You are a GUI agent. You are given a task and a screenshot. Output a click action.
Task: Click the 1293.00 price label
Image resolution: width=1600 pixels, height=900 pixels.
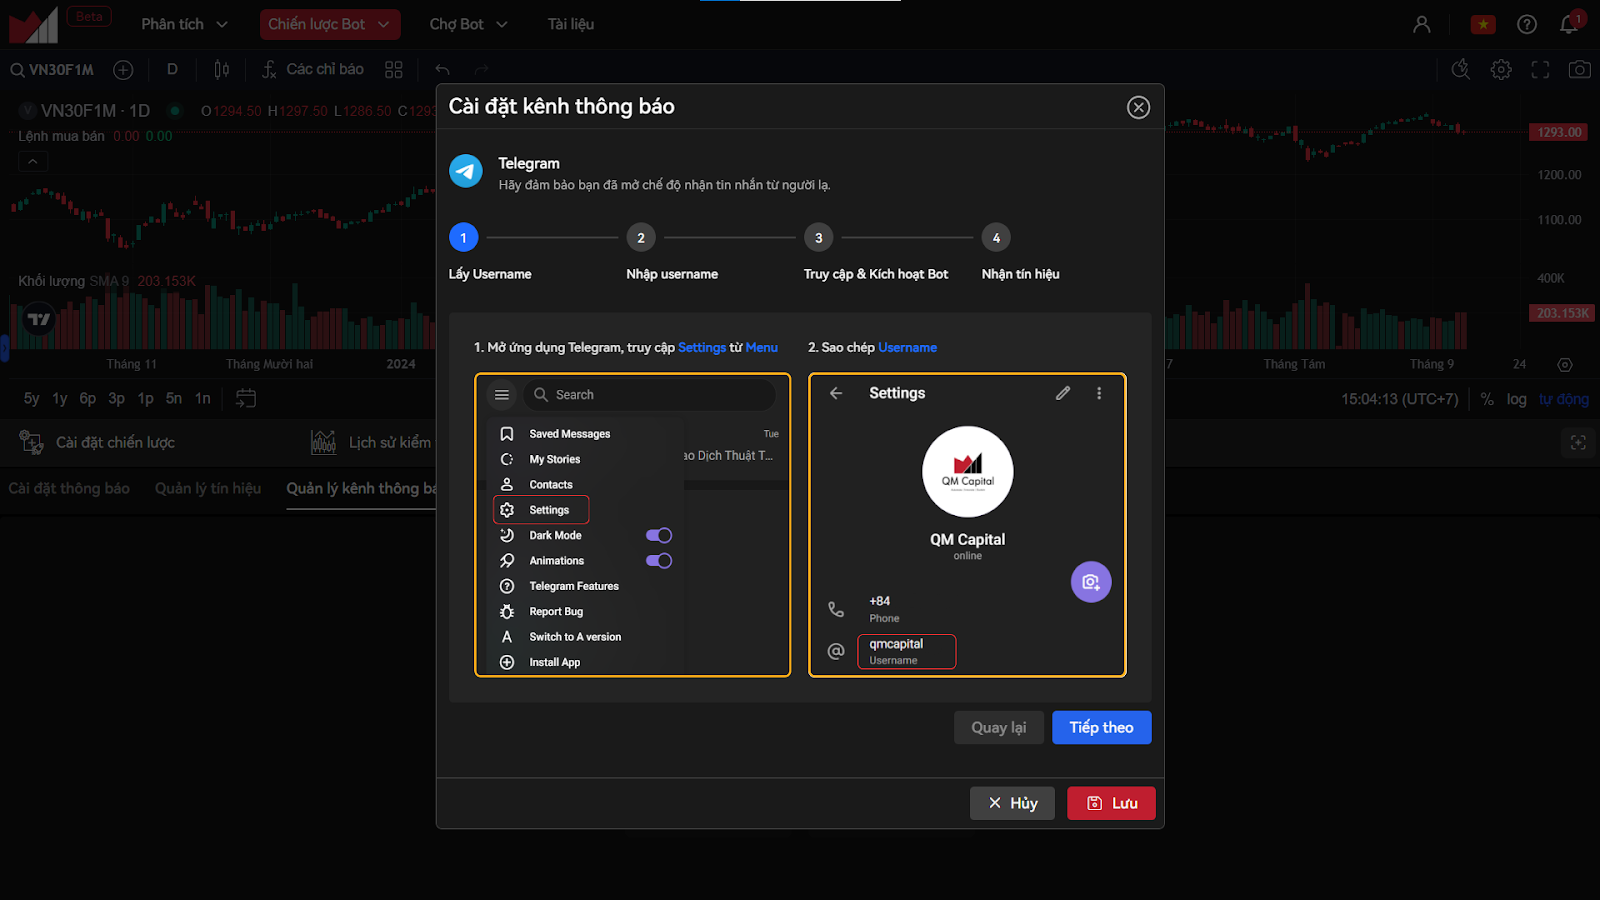1559,132
